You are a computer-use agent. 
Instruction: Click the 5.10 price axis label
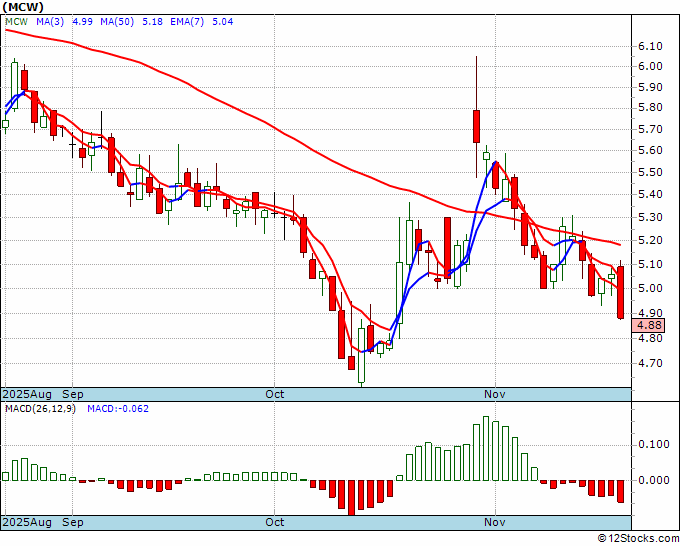(x=650, y=264)
